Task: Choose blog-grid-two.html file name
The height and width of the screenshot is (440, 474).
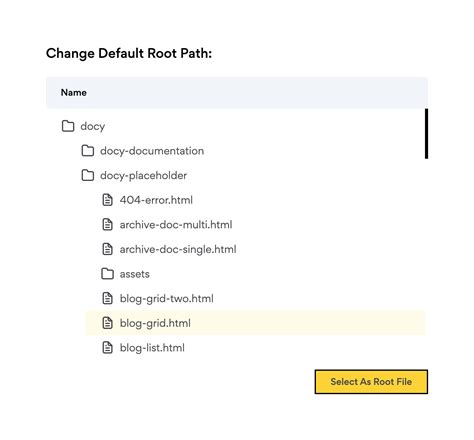Action: click(x=167, y=298)
